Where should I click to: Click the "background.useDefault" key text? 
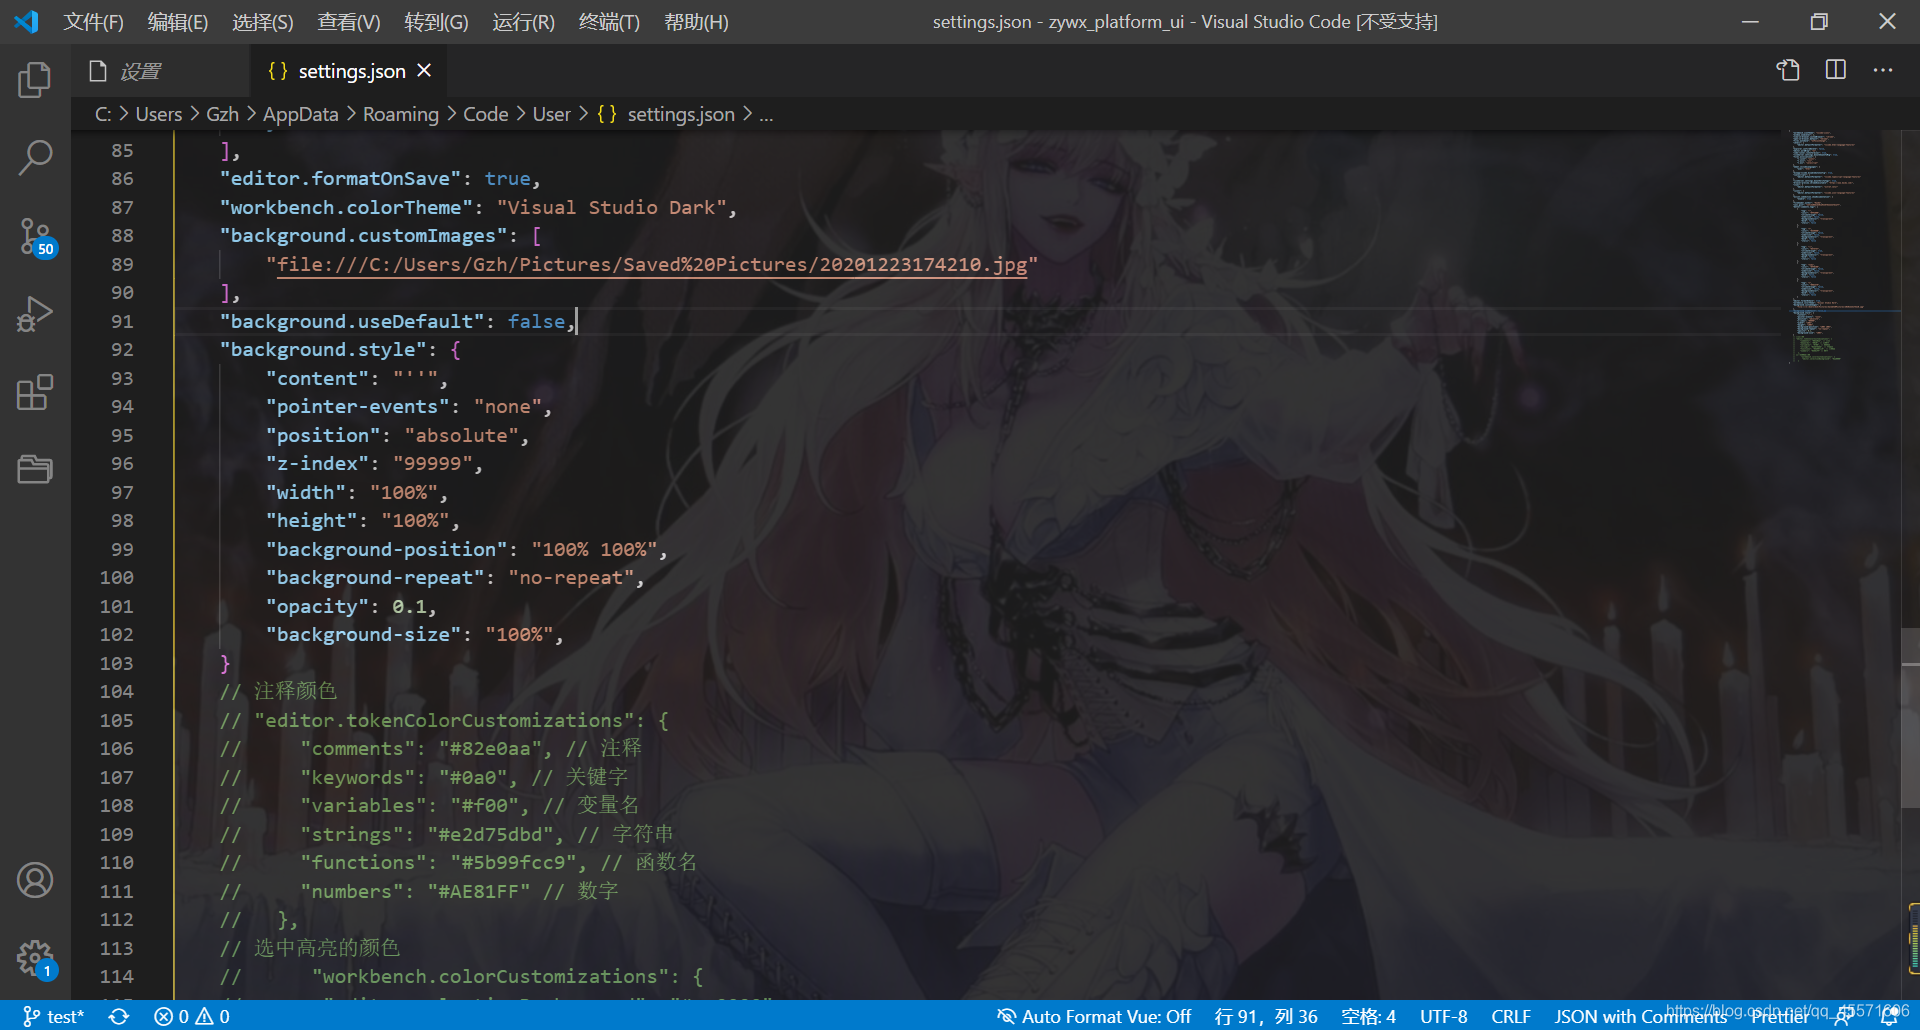[x=352, y=321]
